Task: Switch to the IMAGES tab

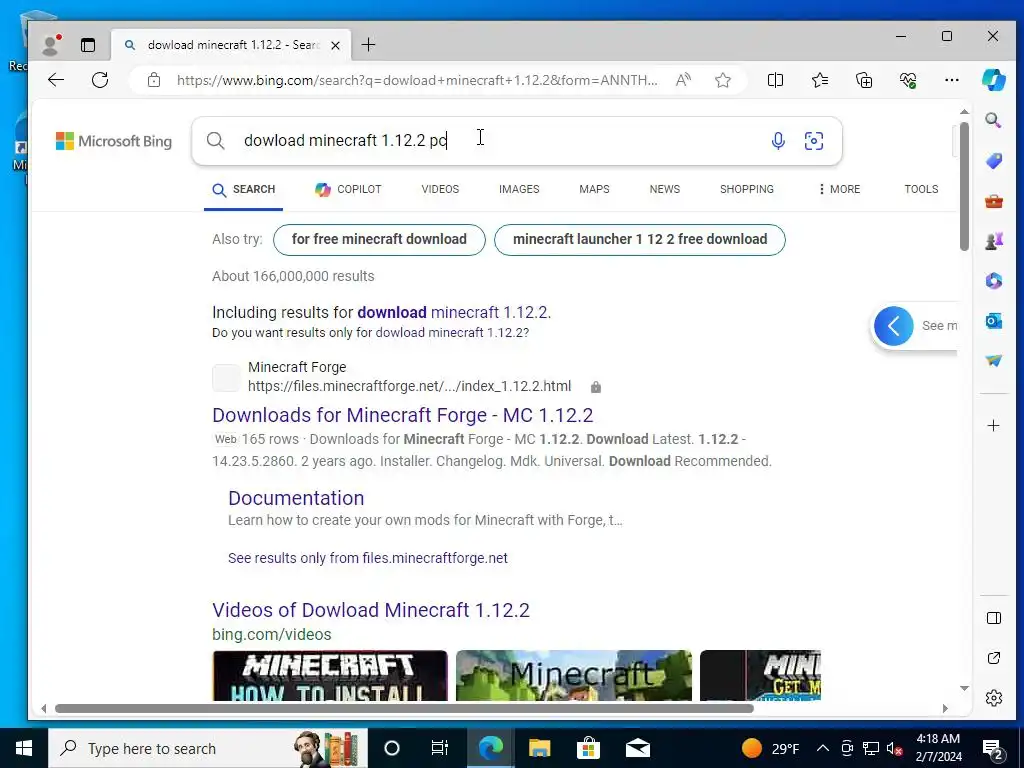Action: tap(519, 189)
